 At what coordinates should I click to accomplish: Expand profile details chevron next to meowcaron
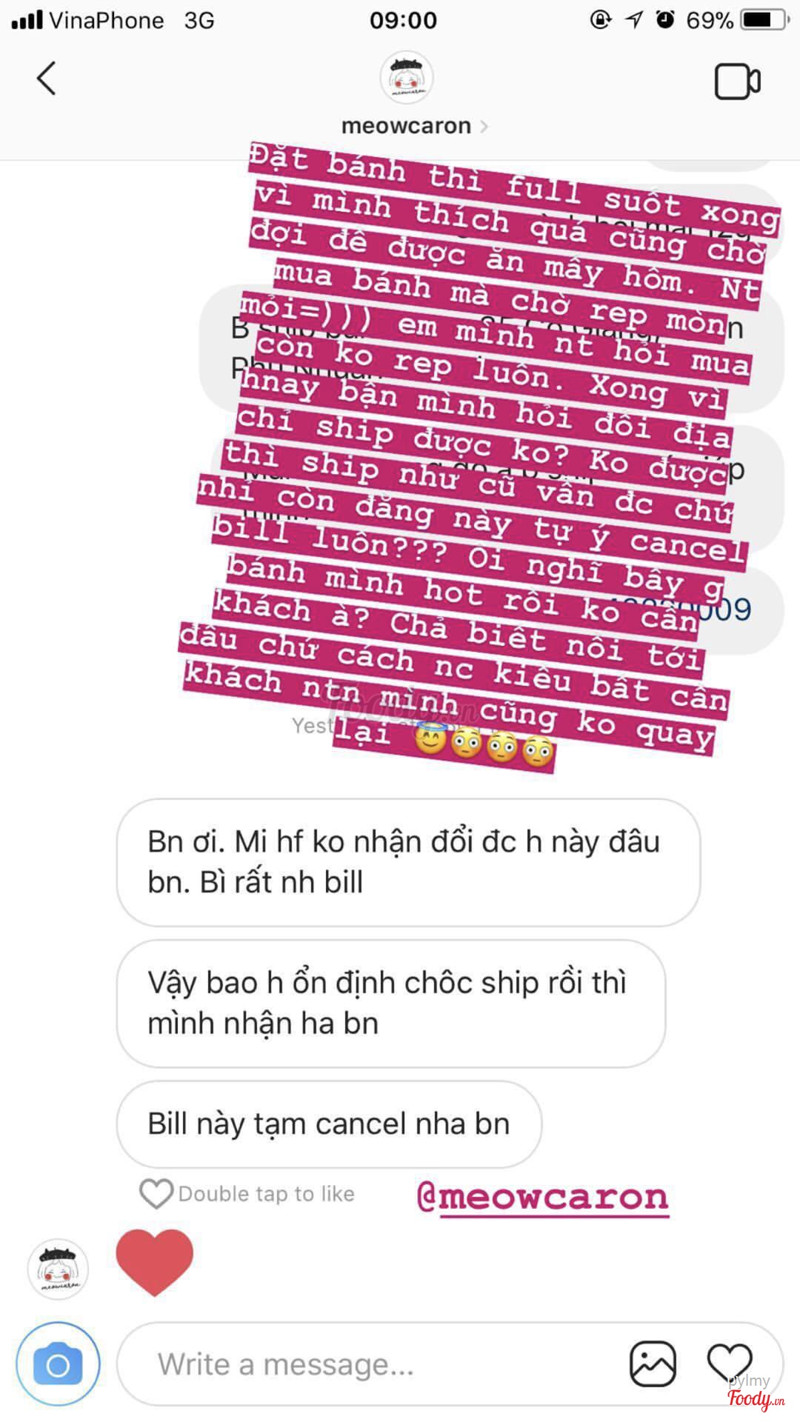pyautogui.click(x=485, y=127)
